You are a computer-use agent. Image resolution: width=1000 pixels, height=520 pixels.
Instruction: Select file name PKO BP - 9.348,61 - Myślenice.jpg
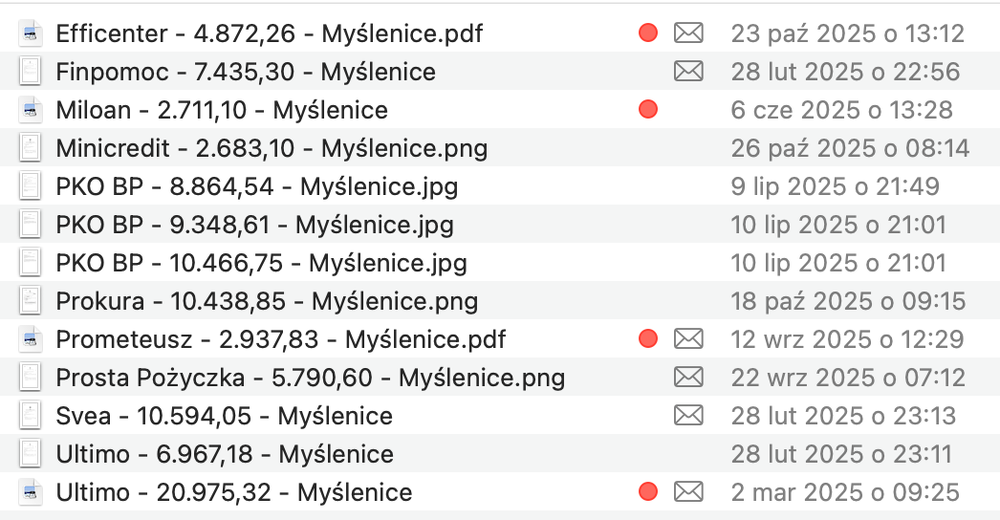click(255, 225)
